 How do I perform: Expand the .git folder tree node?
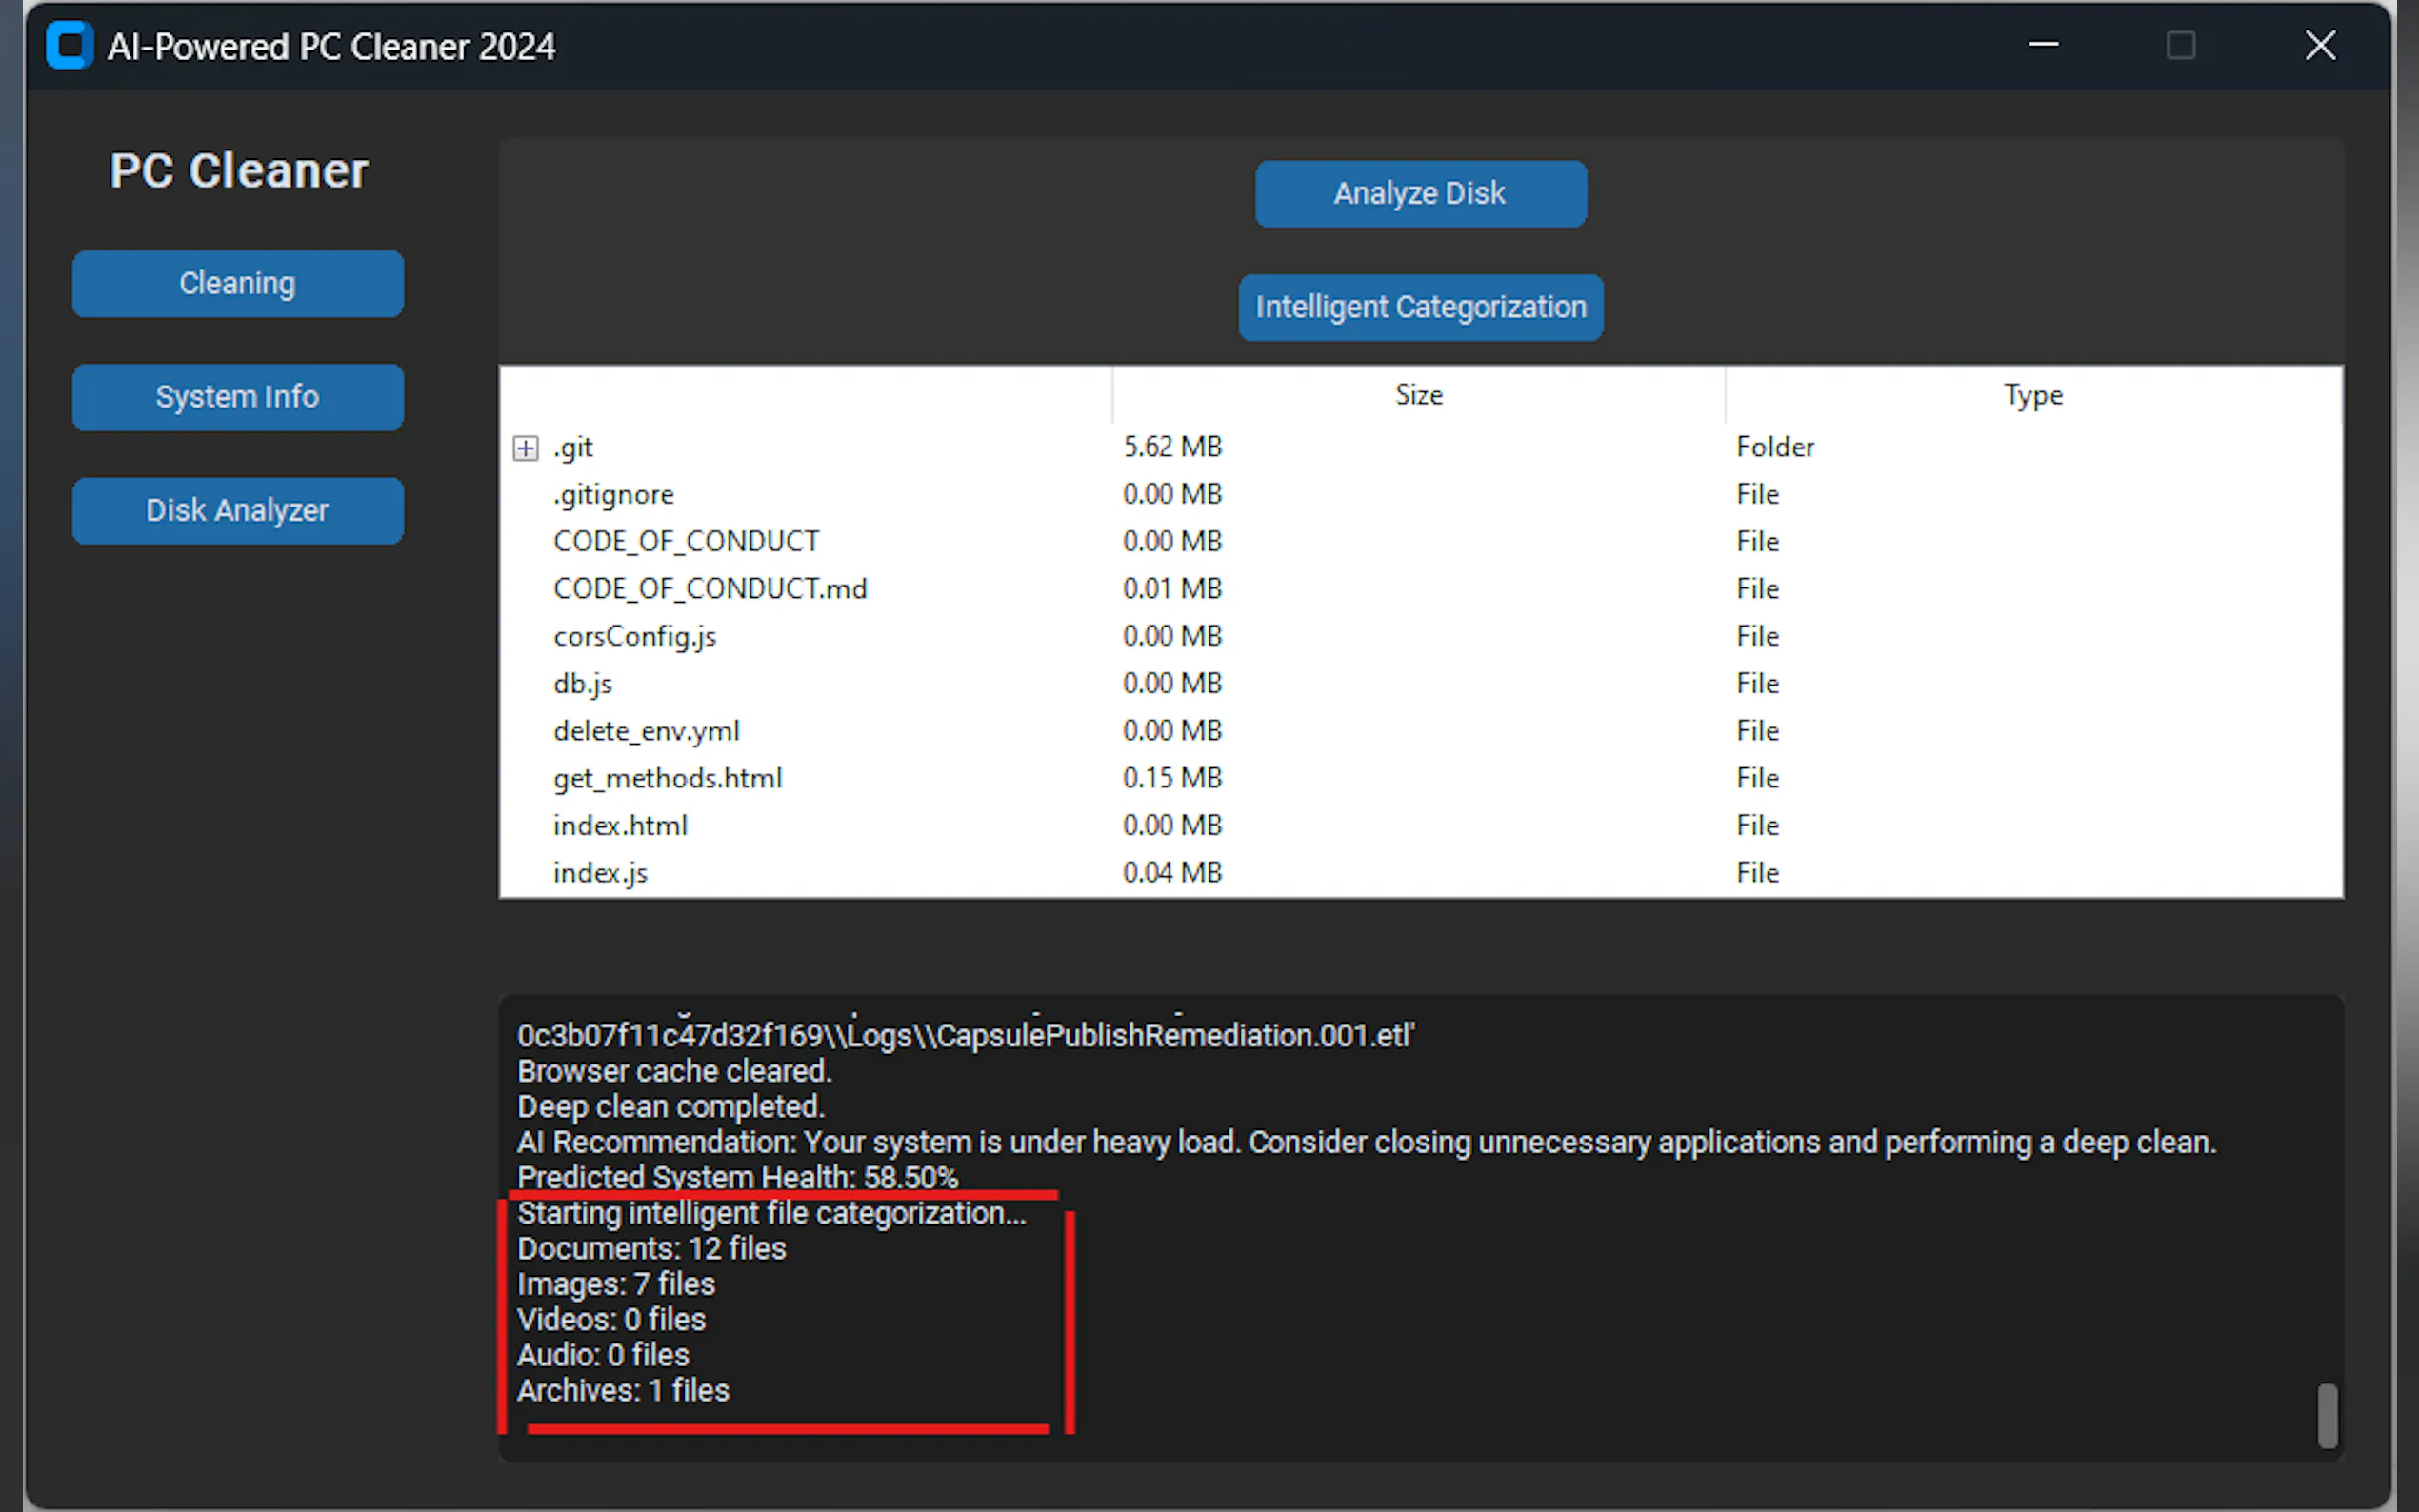[526, 448]
